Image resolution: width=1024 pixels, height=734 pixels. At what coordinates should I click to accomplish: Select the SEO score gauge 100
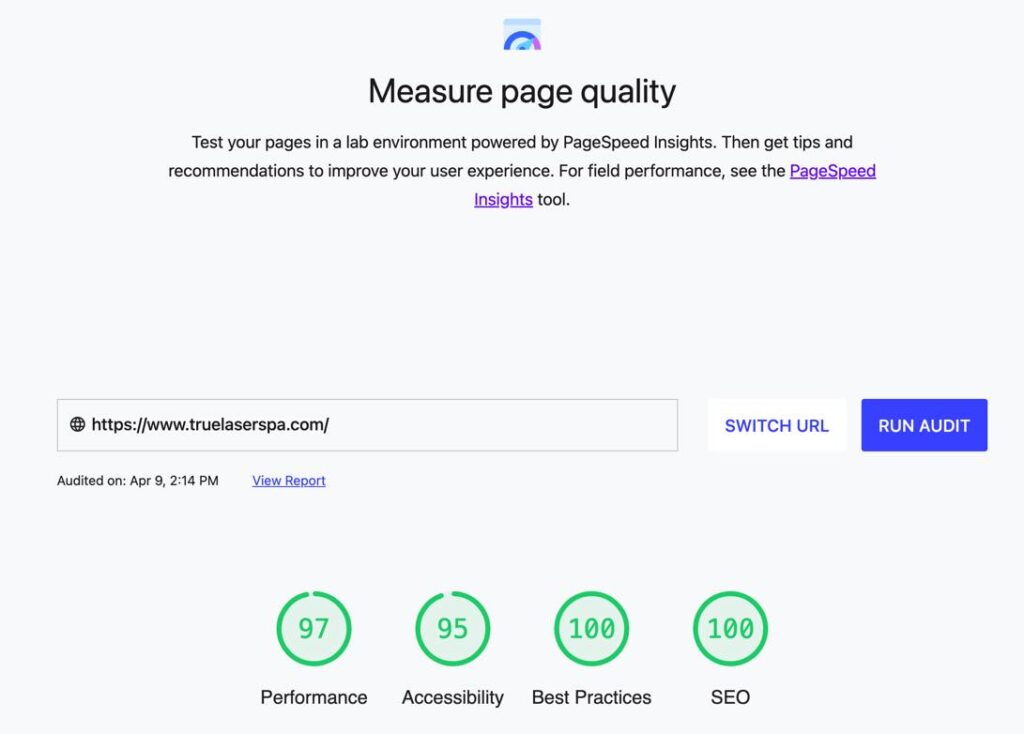(730, 629)
